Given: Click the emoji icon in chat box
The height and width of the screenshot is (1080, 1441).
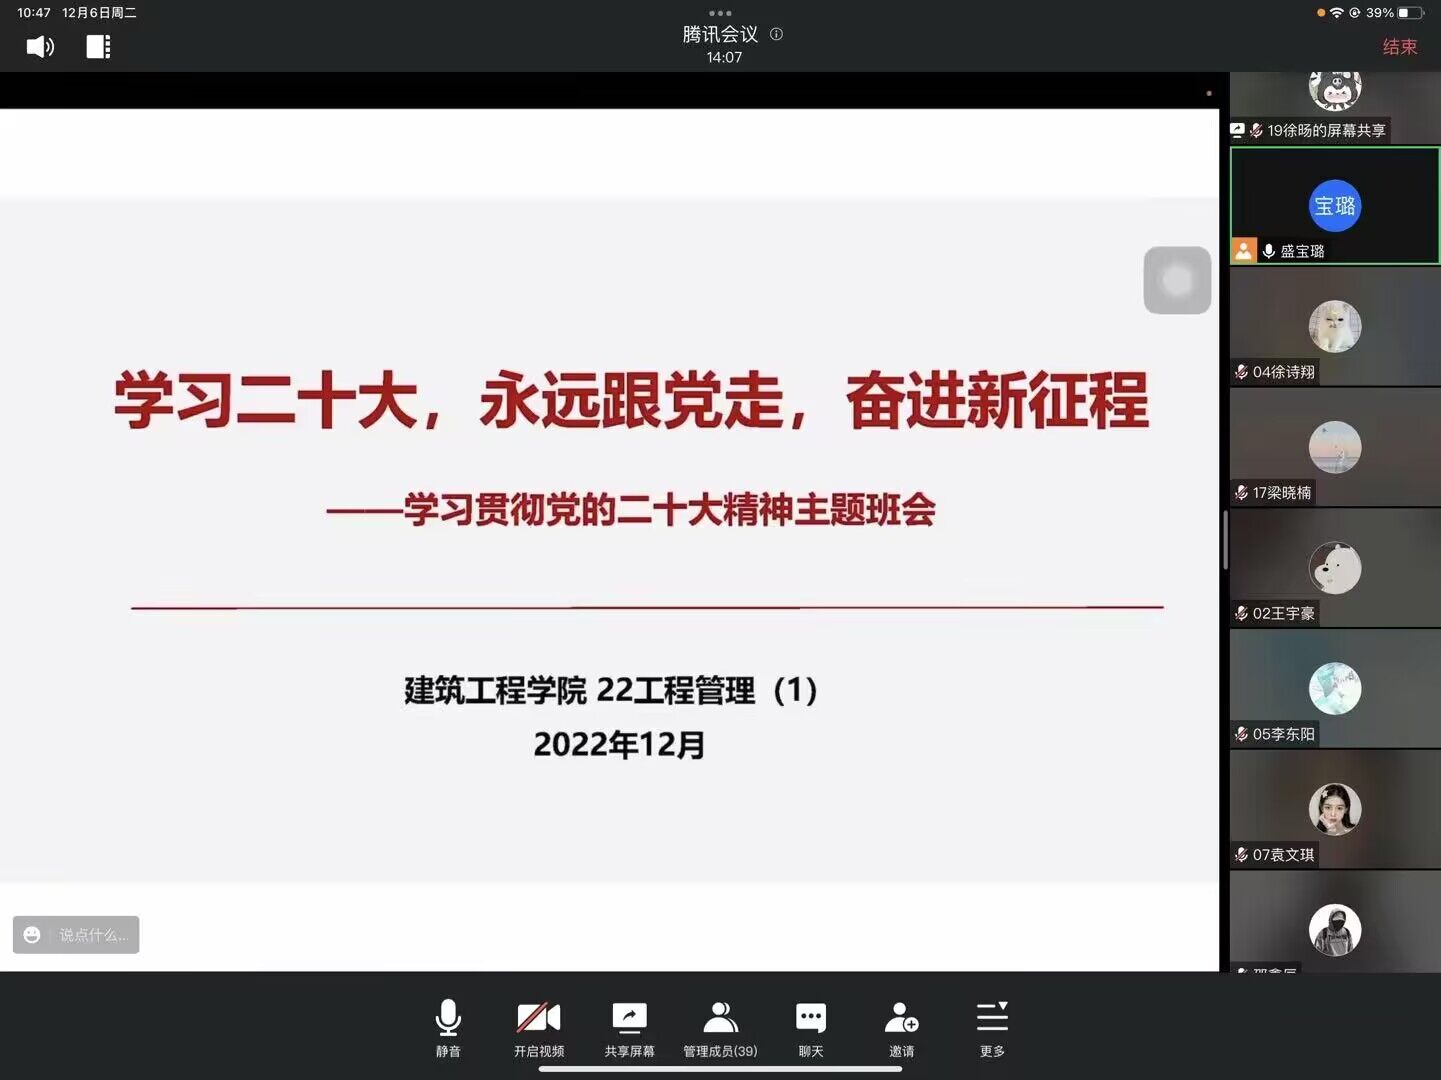Looking at the screenshot, I should tap(32, 935).
